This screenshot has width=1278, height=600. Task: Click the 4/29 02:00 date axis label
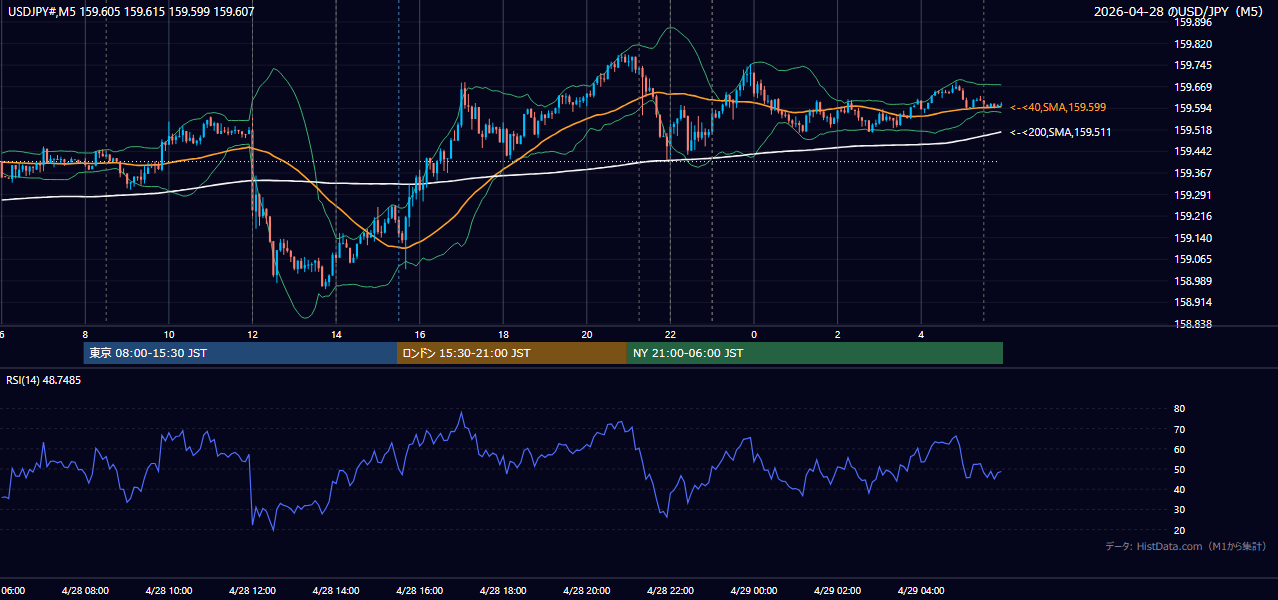coord(837,591)
